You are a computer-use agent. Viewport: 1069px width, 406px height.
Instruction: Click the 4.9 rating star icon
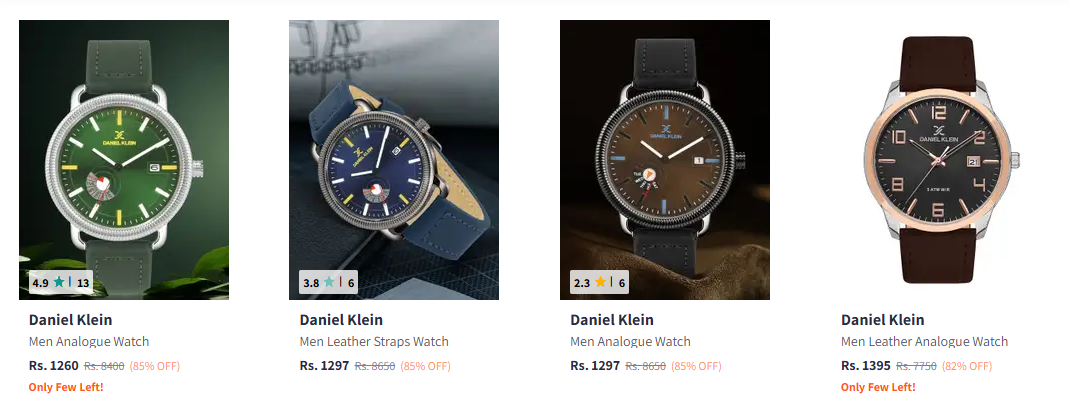(x=59, y=283)
